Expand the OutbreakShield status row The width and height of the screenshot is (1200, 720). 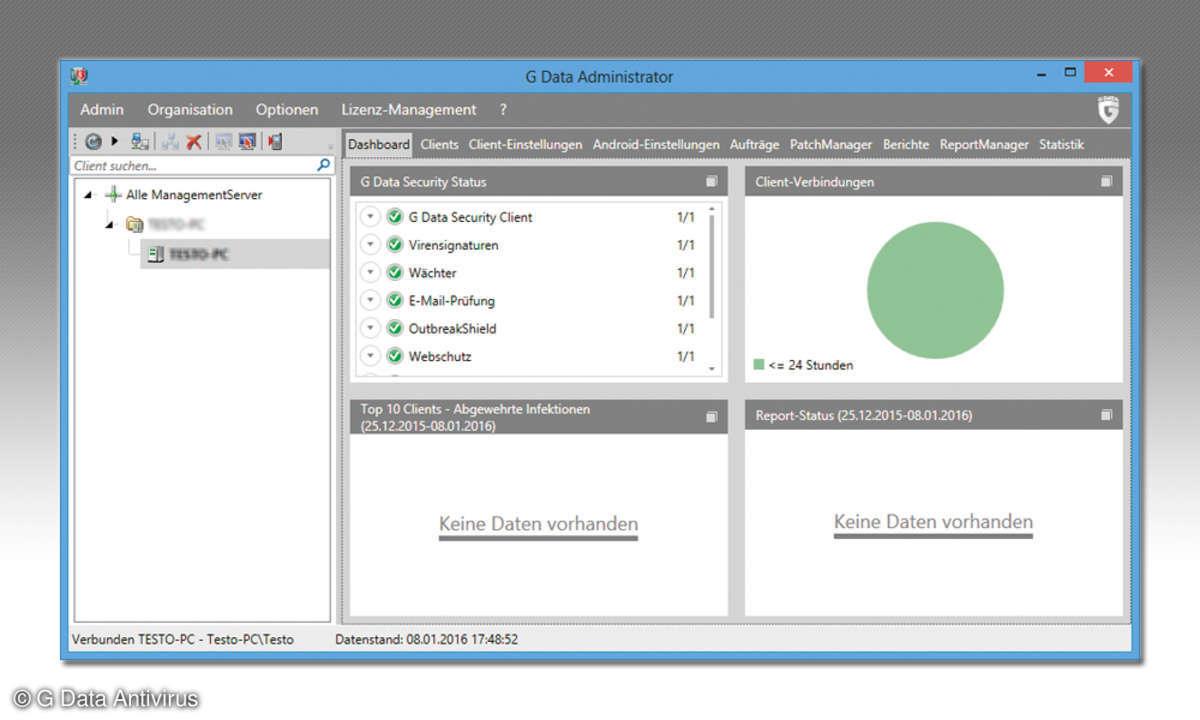(370, 328)
